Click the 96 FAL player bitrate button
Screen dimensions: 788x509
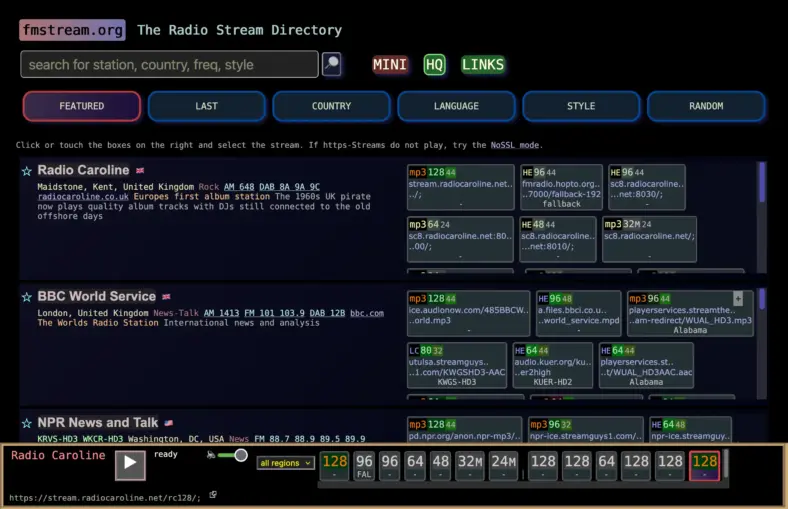click(x=364, y=465)
